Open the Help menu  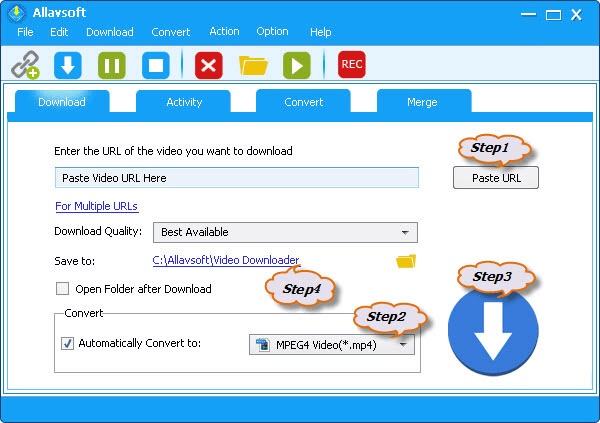321,32
